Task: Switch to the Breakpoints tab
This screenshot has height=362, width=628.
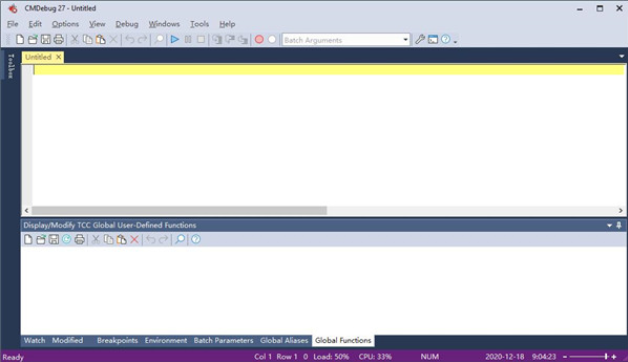Action: click(117, 340)
